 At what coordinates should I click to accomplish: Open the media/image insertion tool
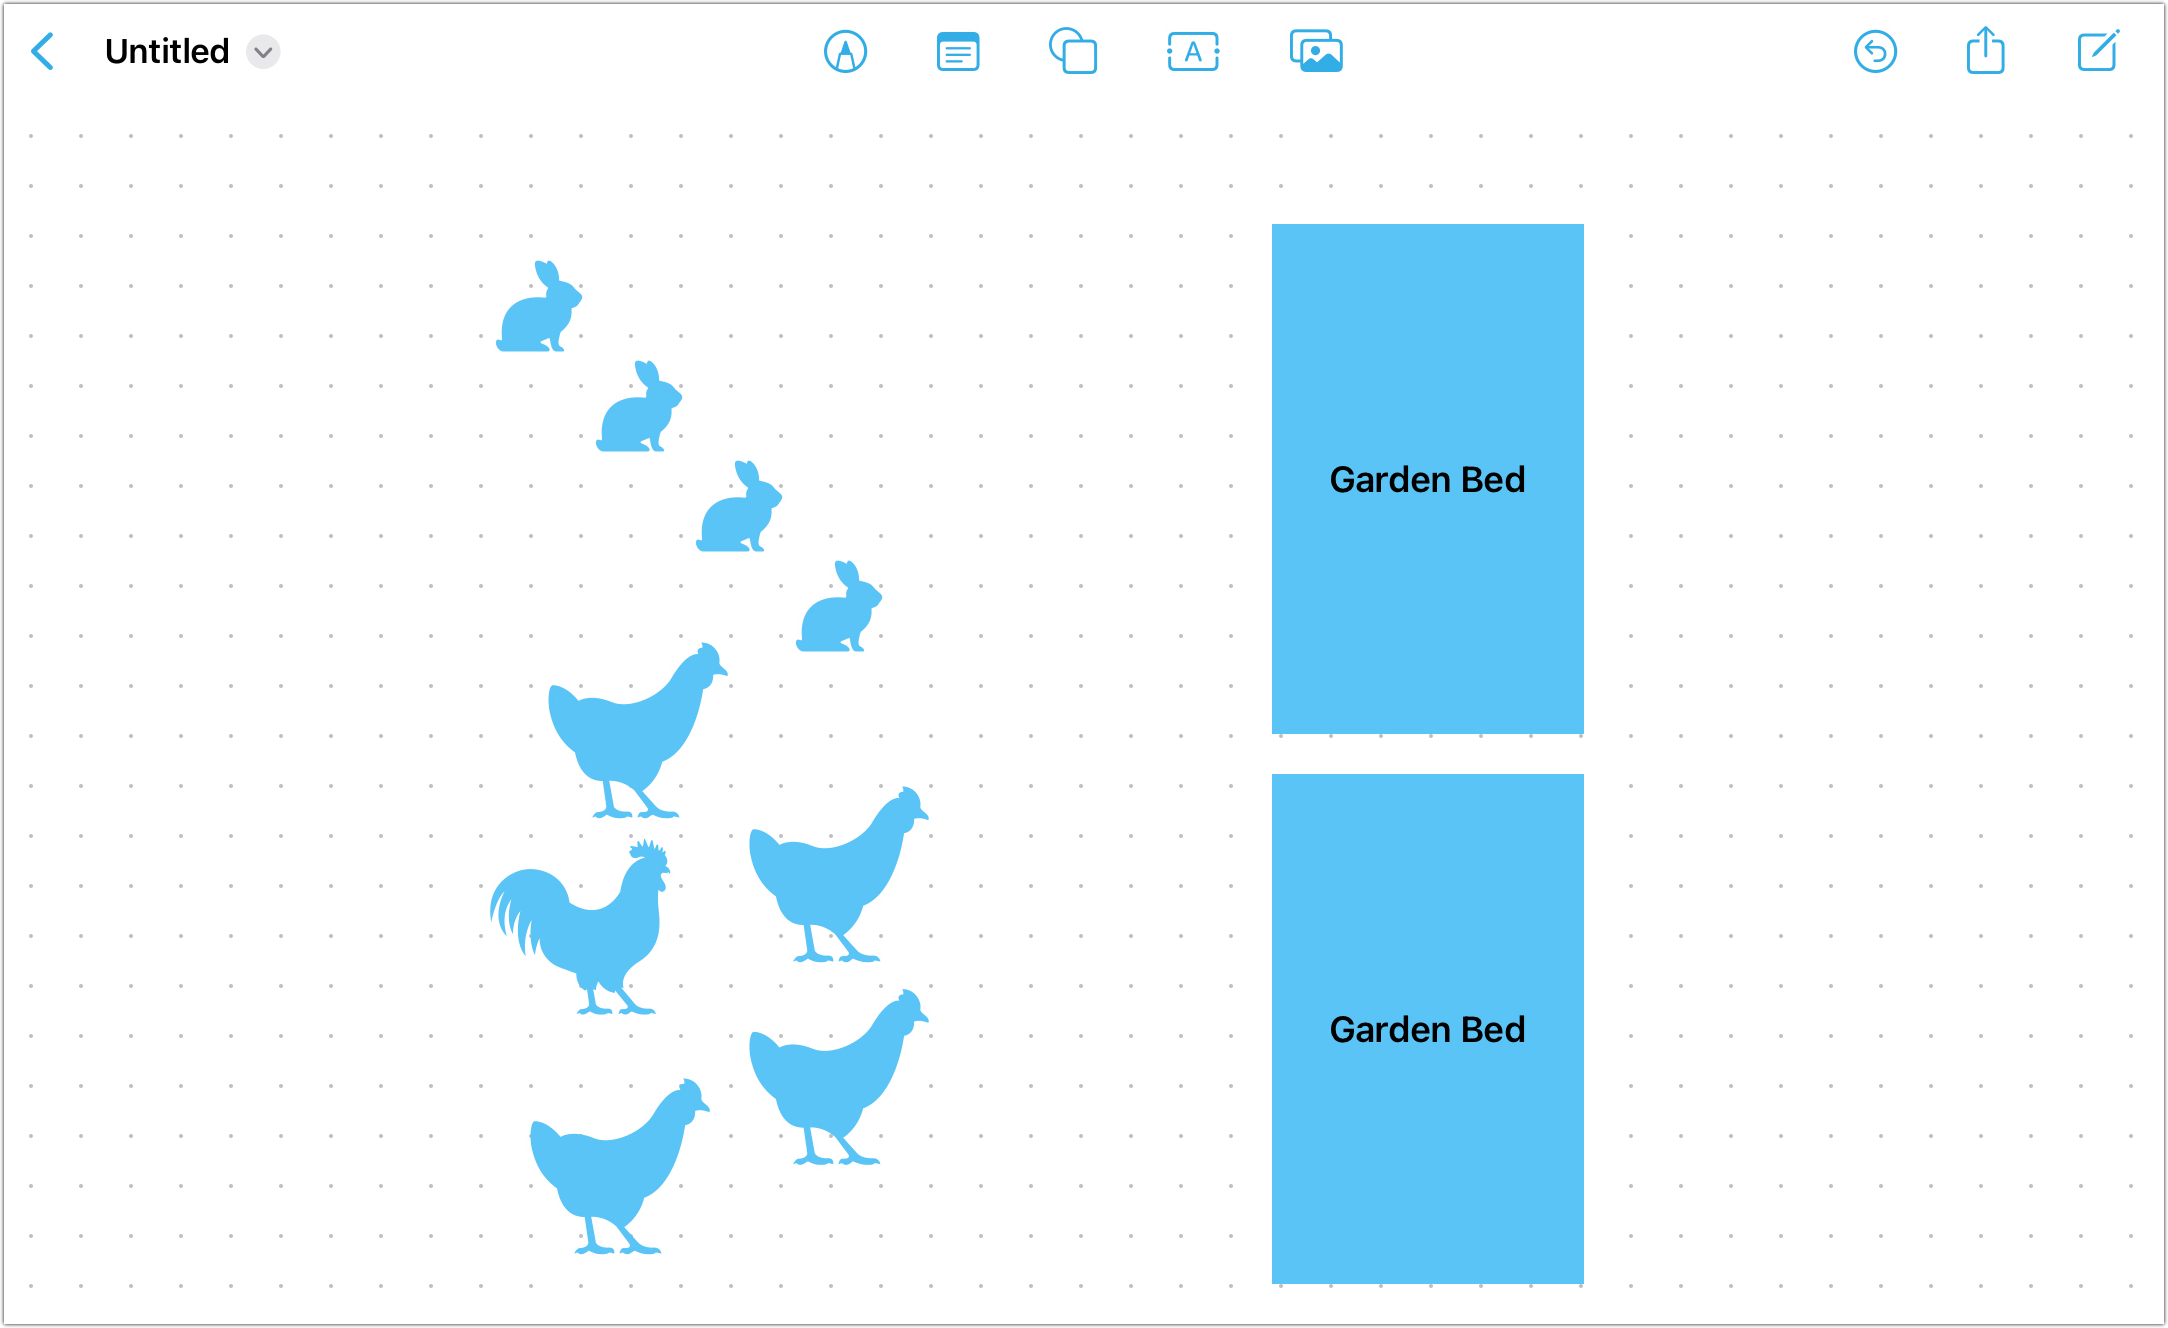coord(1315,51)
